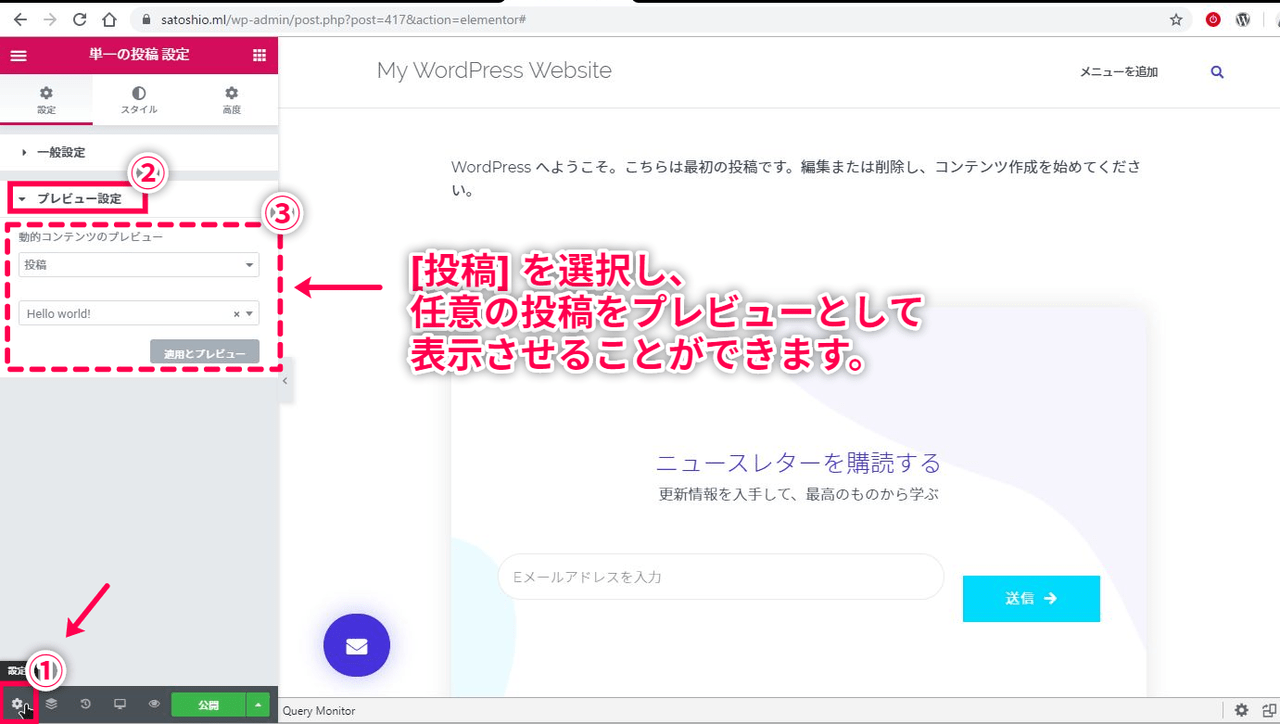Screen dimensions: 1280x724
Task: Open the Elementor hamburger menu
Action: (18, 55)
